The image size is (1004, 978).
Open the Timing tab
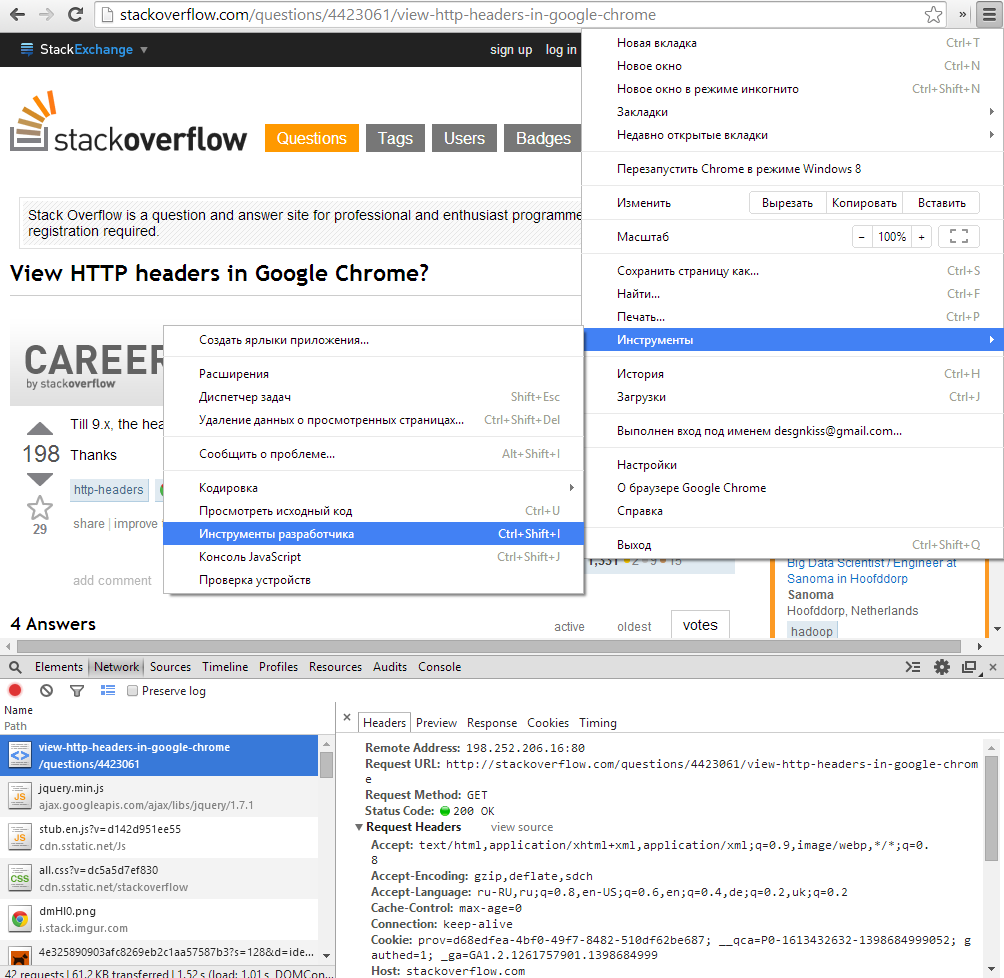pyautogui.click(x=598, y=722)
